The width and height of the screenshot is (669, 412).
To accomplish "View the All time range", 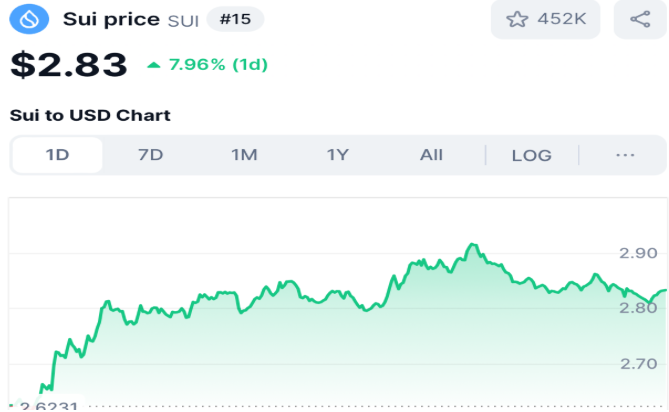I will (x=431, y=155).
